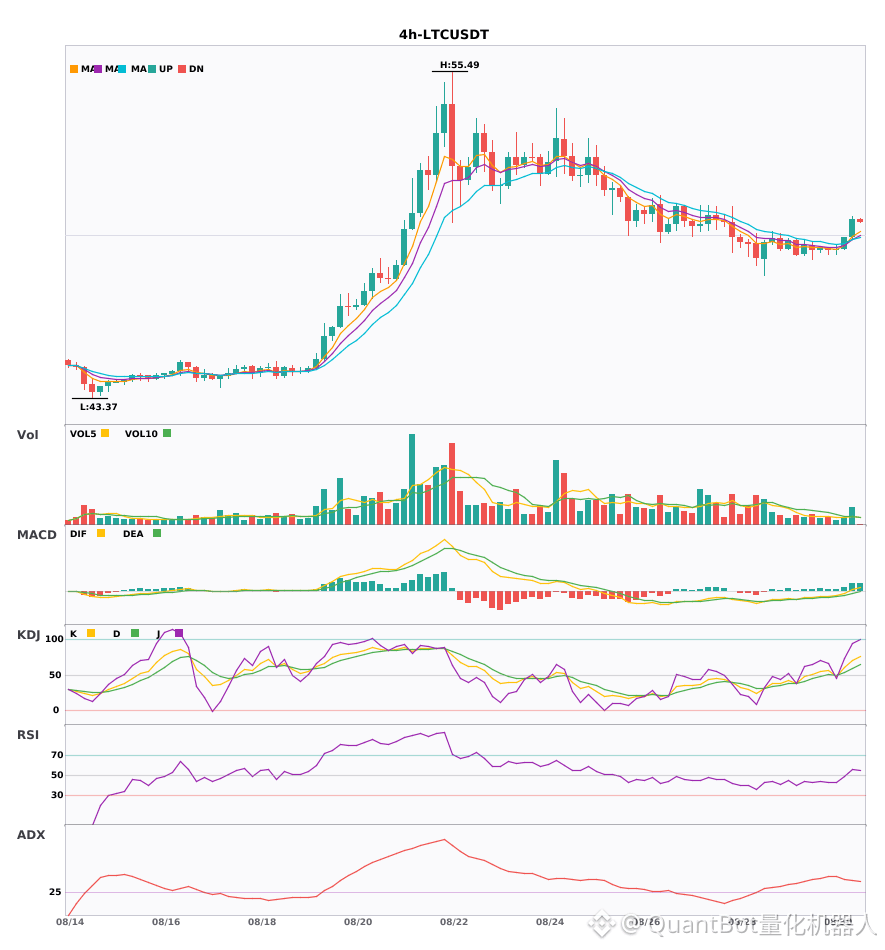
Task: Select the red DN legend swatch
Action: pyautogui.click(x=182, y=69)
